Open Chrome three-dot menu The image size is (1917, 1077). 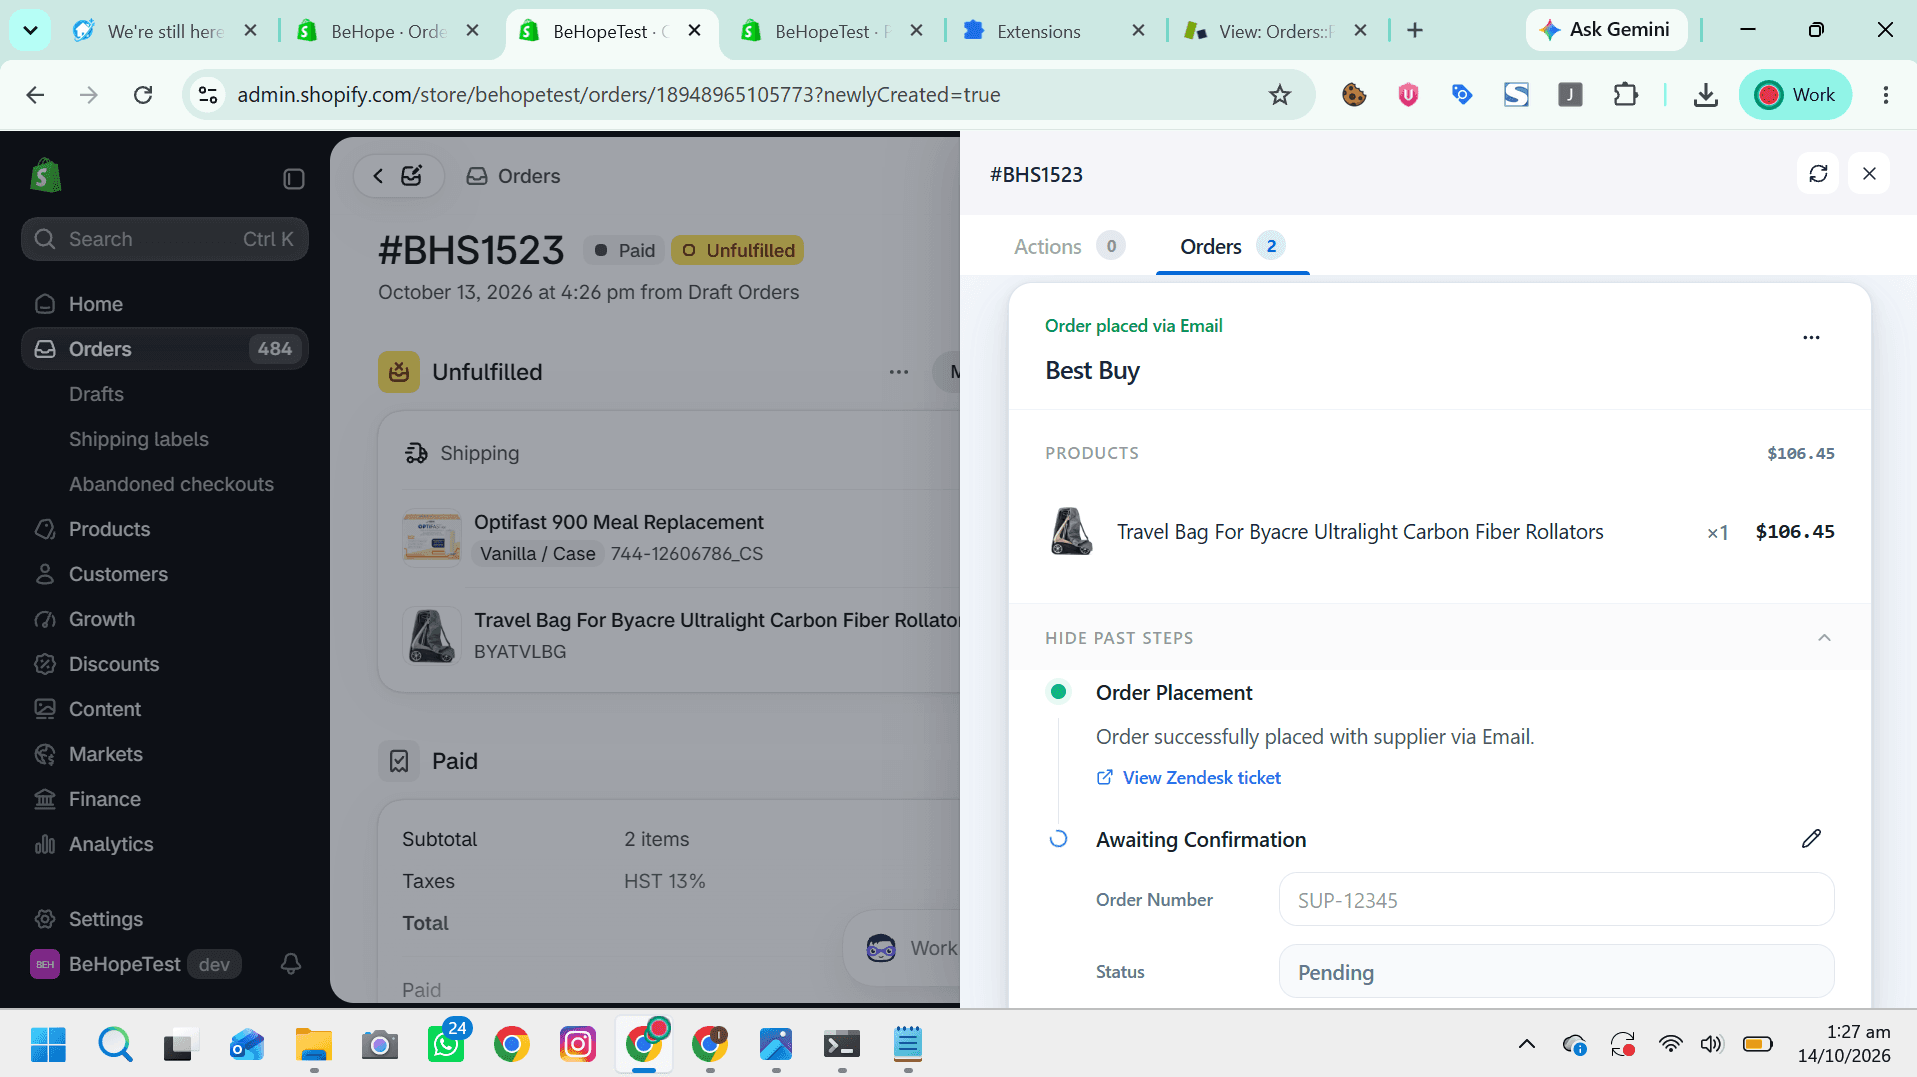(x=1886, y=95)
